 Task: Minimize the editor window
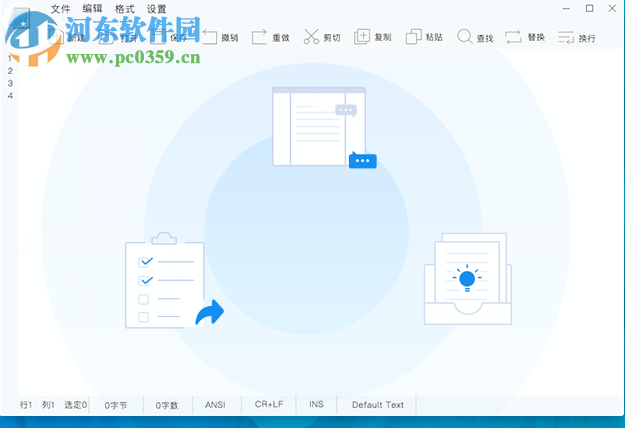pyautogui.click(x=566, y=8)
